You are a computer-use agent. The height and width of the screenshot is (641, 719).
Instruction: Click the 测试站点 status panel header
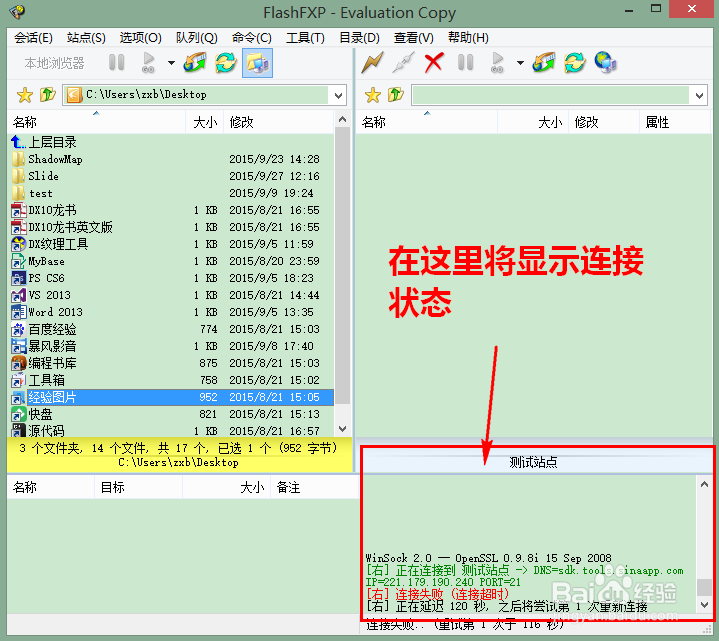tap(534, 462)
